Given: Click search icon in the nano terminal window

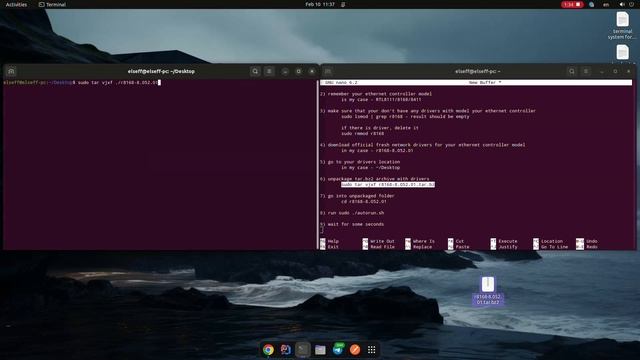Looking at the screenshot, I should 571,71.
